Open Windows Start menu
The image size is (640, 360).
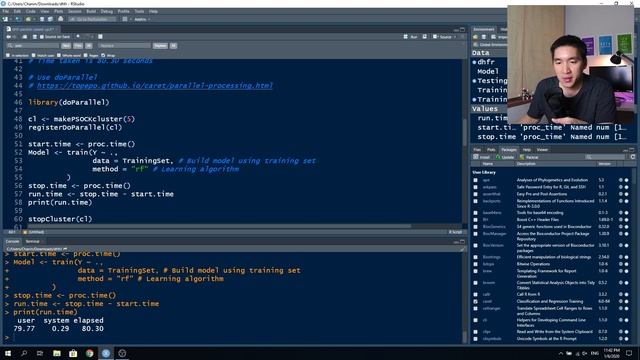point(8,353)
